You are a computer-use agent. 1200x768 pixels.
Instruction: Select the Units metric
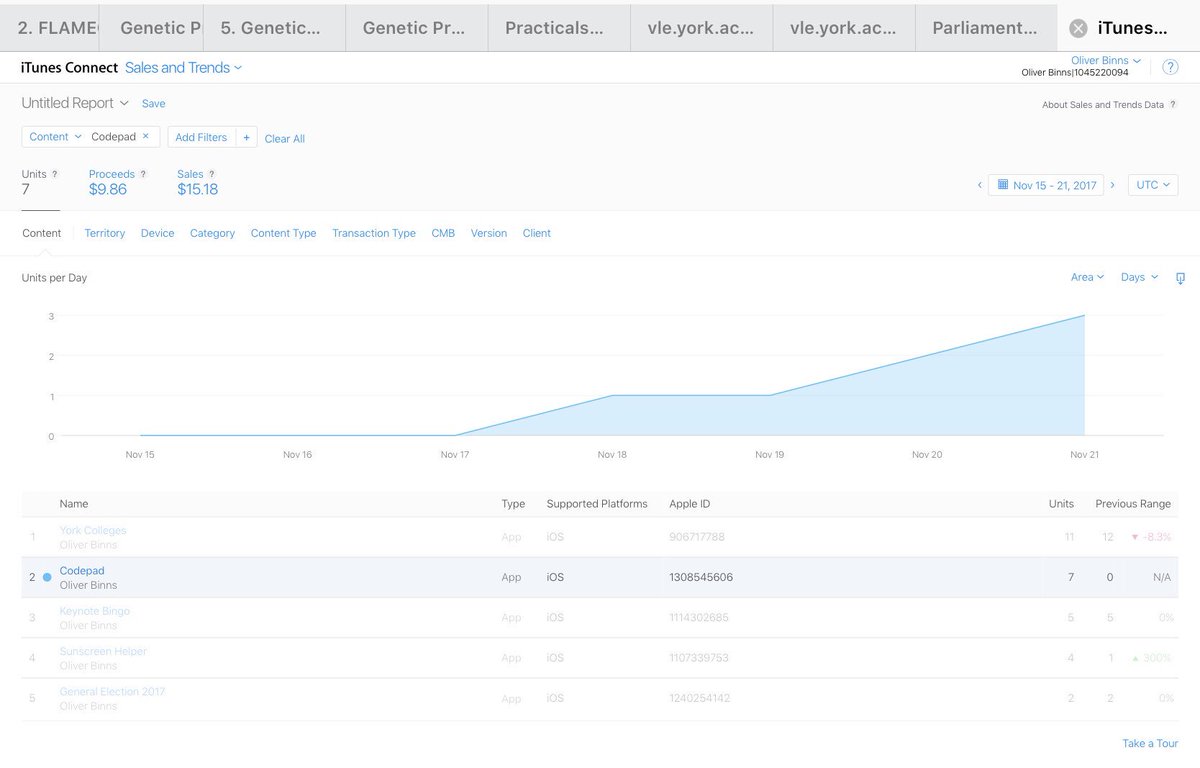tap(40, 182)
